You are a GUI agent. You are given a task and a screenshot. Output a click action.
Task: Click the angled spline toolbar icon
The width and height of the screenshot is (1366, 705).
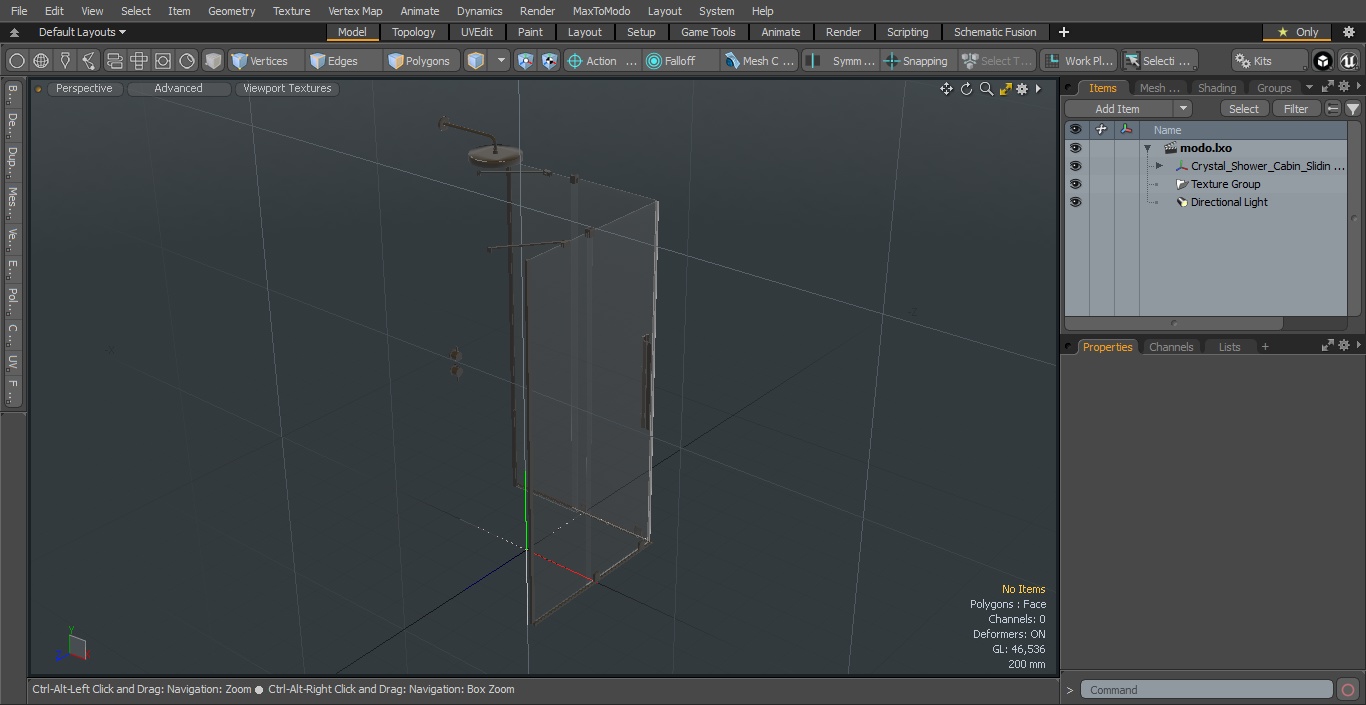point(89,61)
